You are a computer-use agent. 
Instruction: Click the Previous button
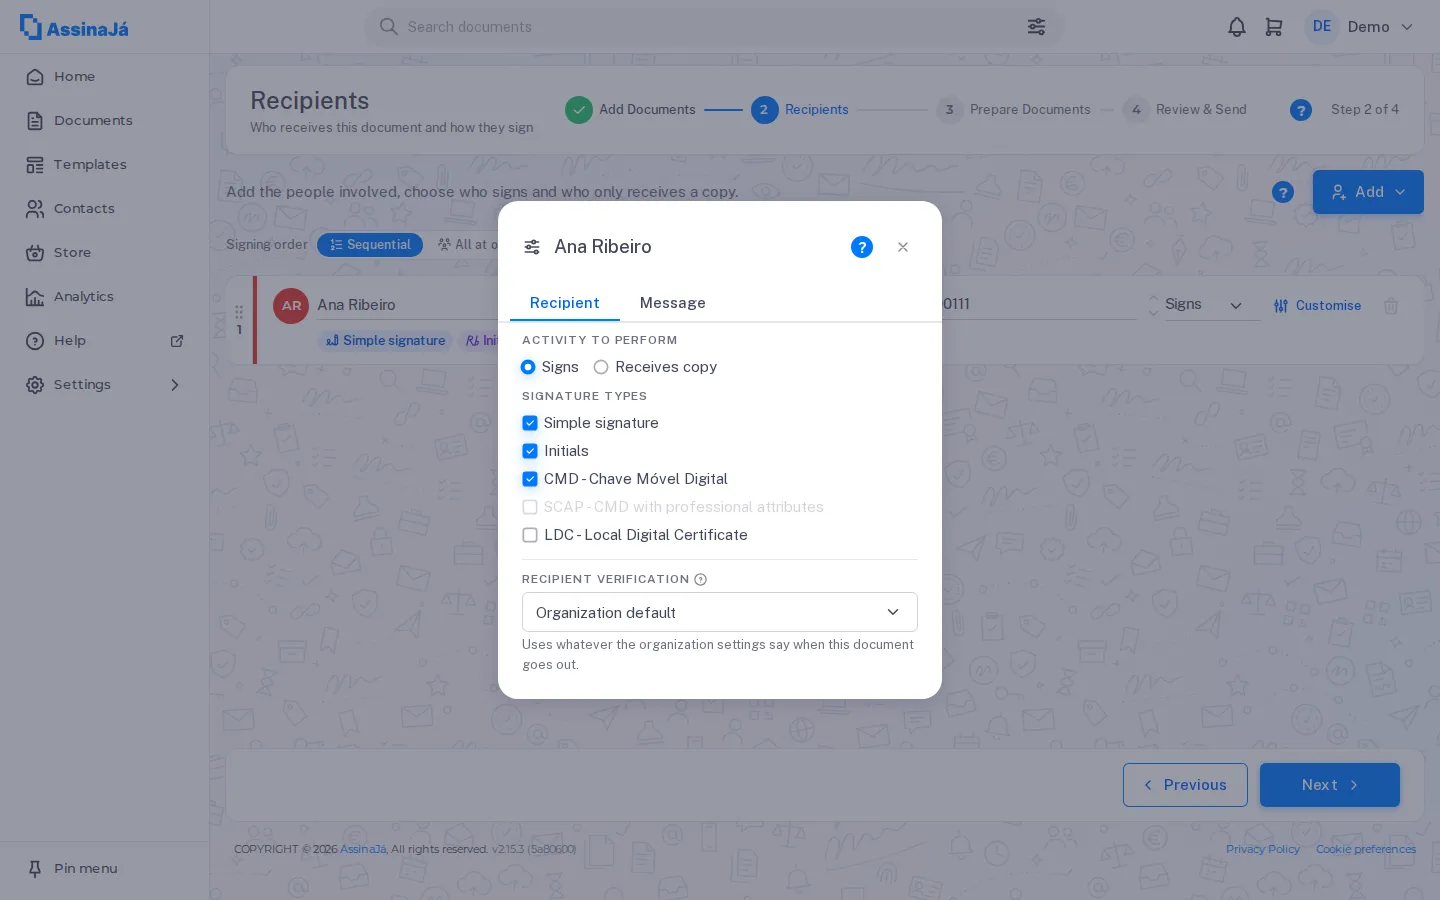click(1185, 785)
